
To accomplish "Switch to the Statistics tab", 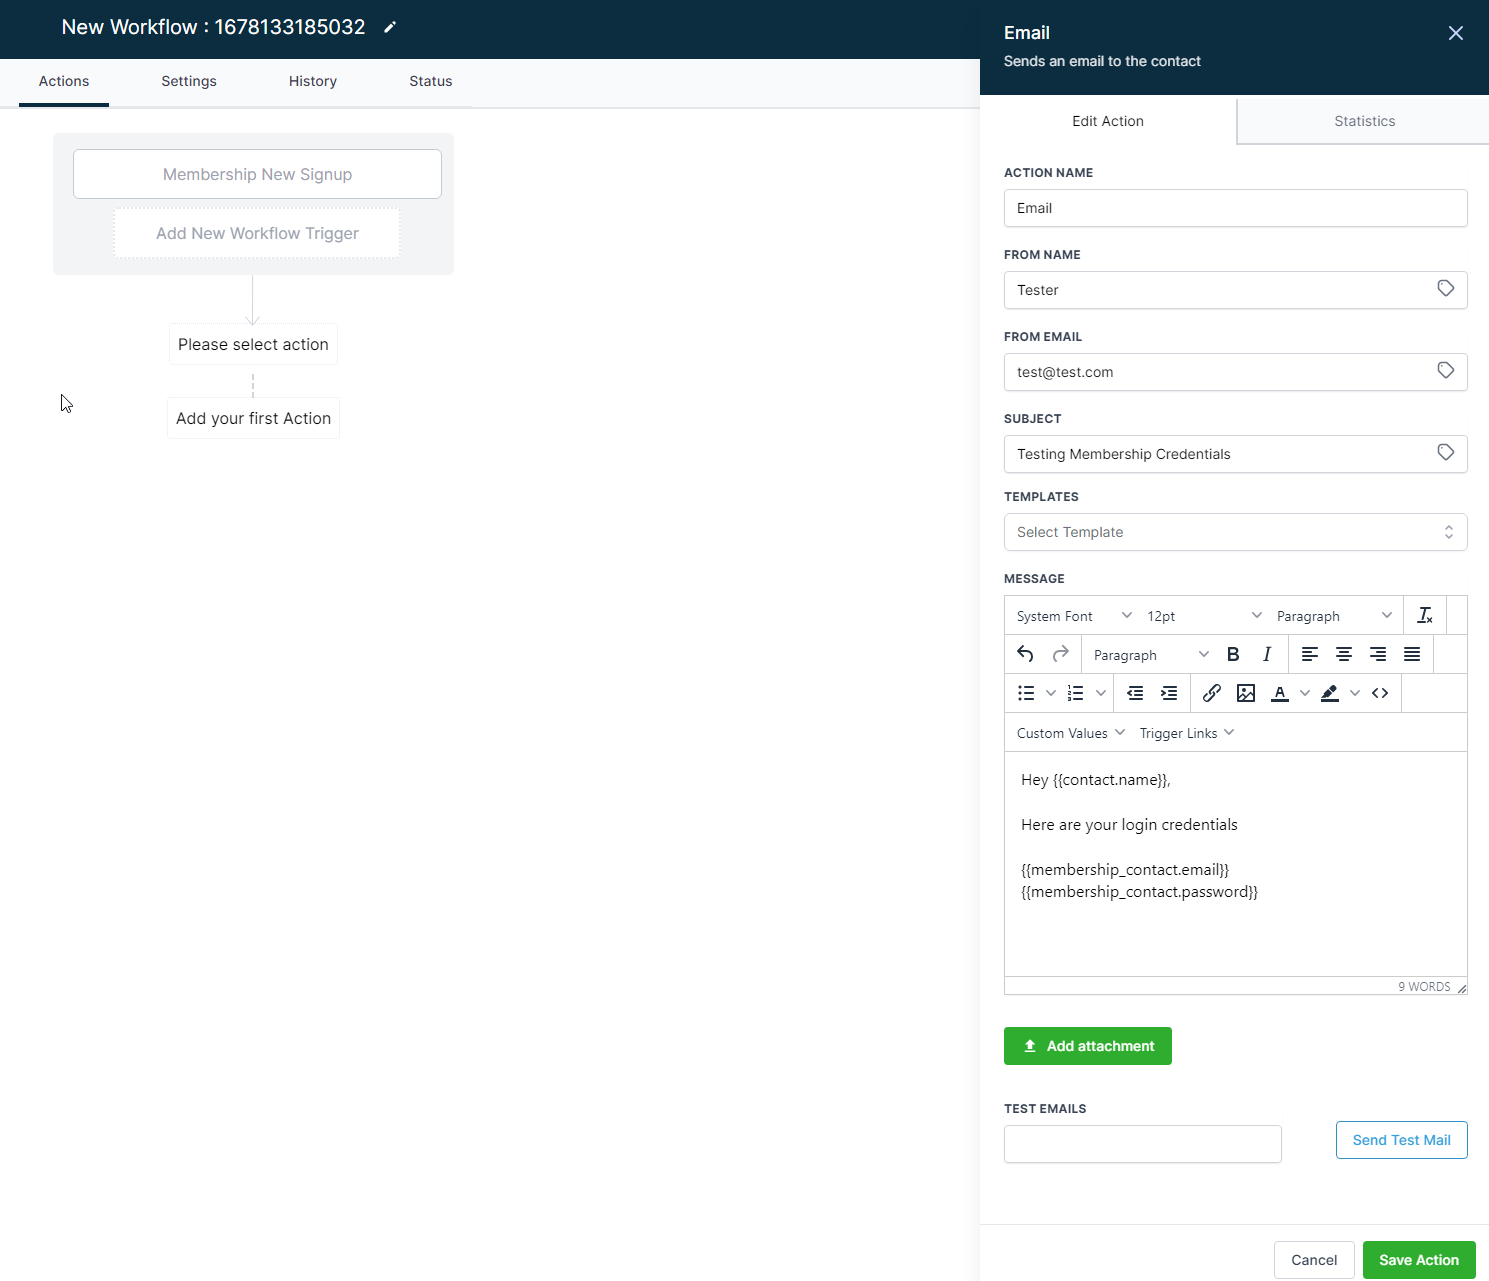I will (1364, 121).
